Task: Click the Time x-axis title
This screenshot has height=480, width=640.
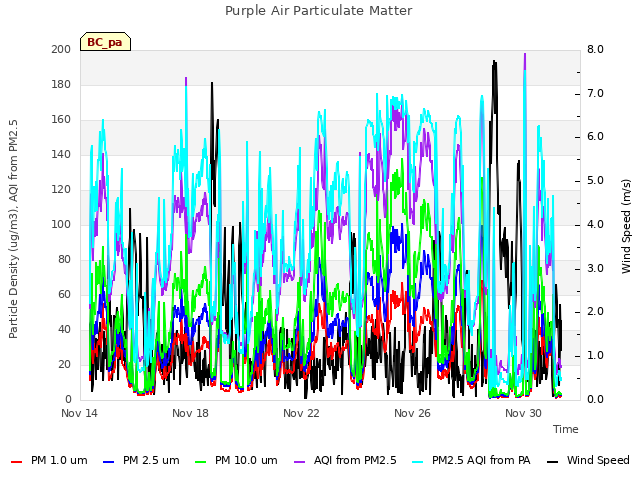Action: pos(566,429)
